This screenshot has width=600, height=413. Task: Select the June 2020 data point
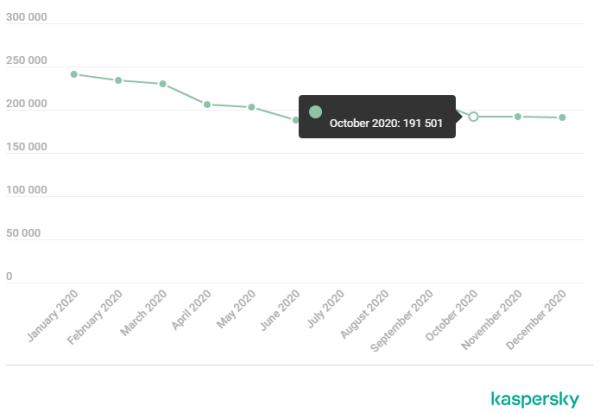295,120
